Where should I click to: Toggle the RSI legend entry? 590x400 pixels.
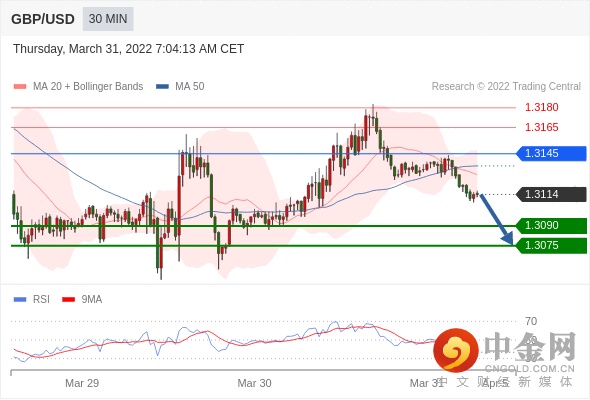point(32,300)
